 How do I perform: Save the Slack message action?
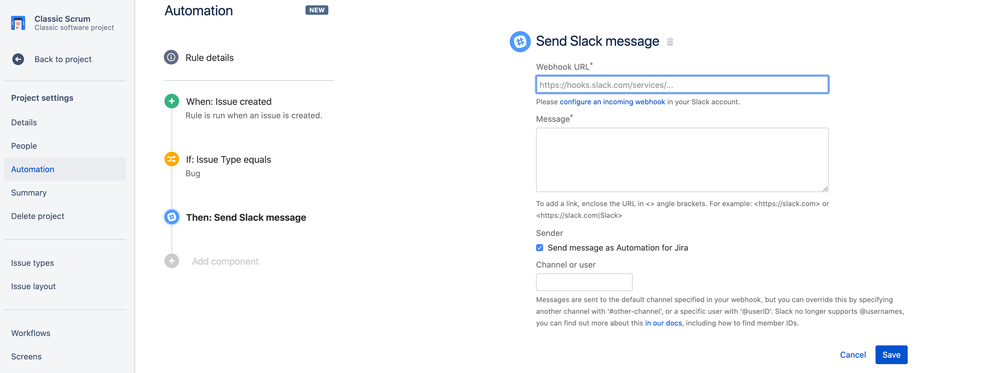tap(891, 355)
